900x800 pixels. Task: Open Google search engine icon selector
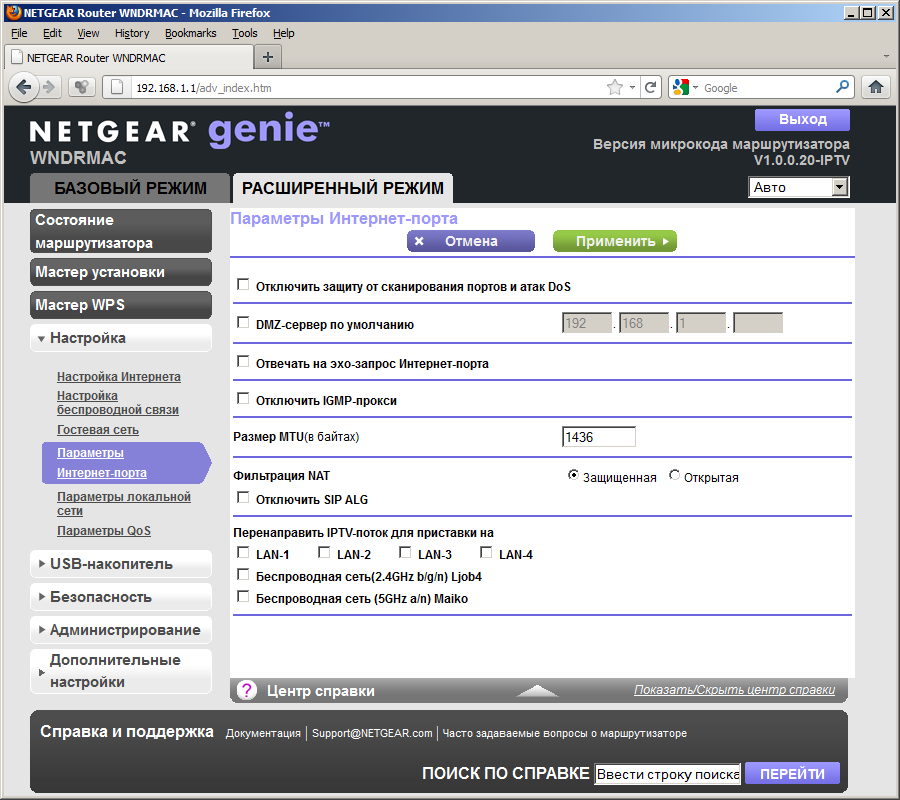[685, 88]
